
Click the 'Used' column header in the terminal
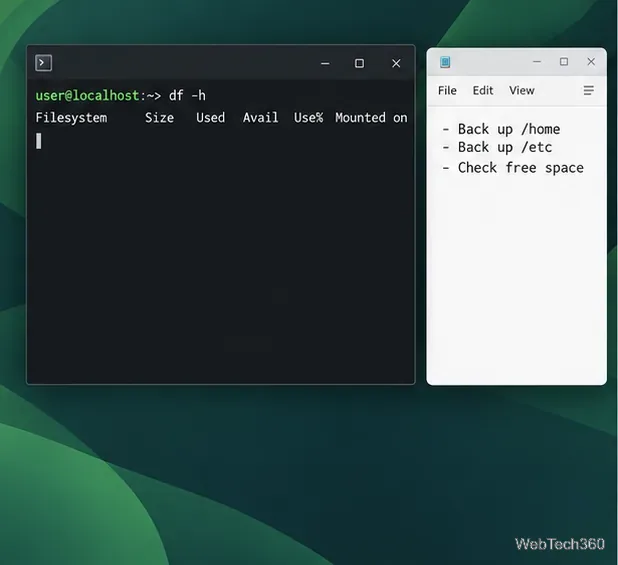210,118
